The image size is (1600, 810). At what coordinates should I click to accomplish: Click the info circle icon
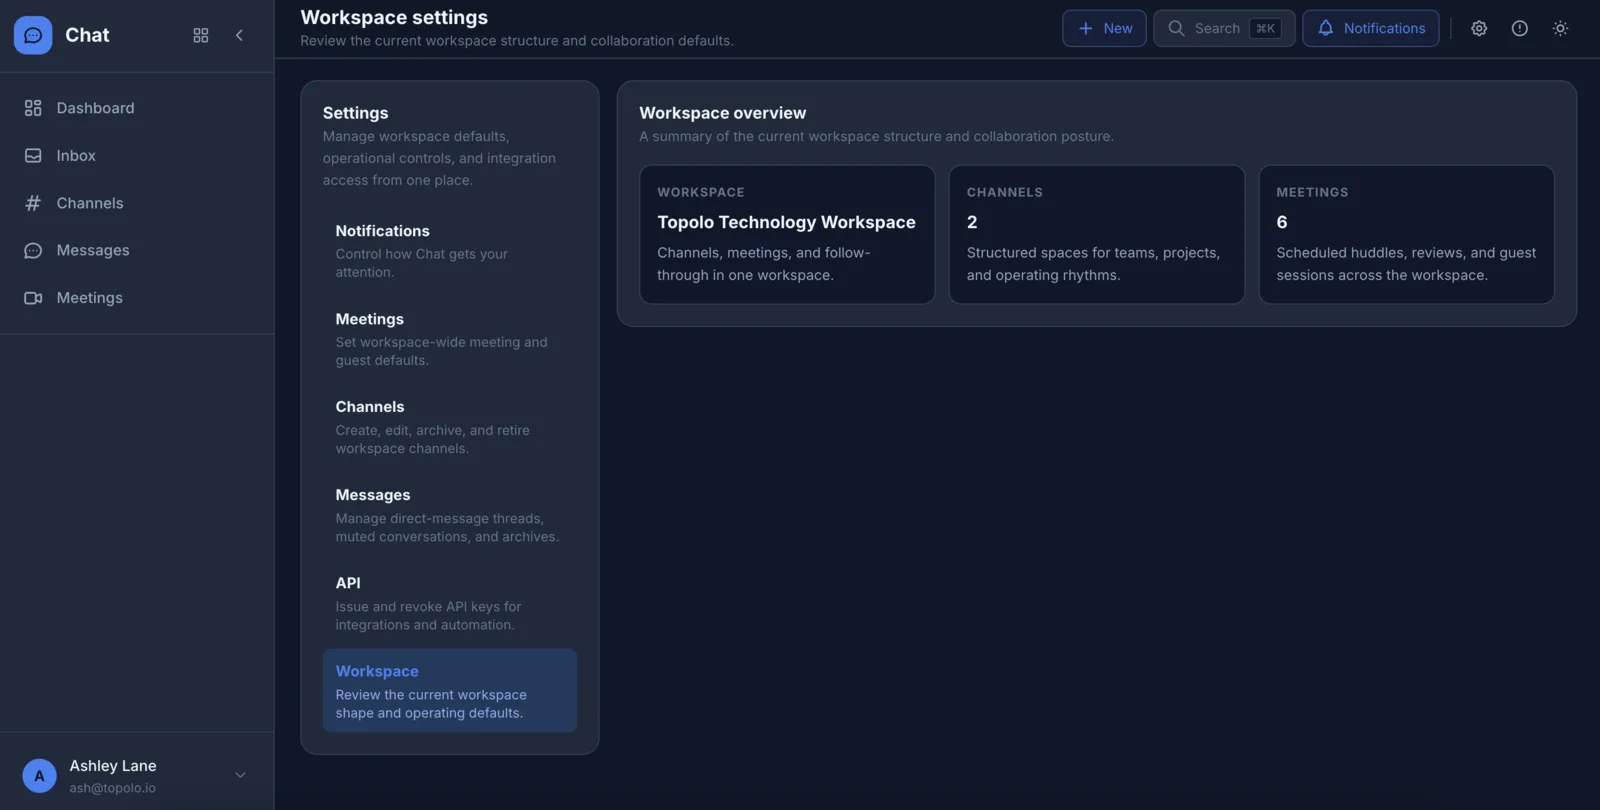[1519, 29]
